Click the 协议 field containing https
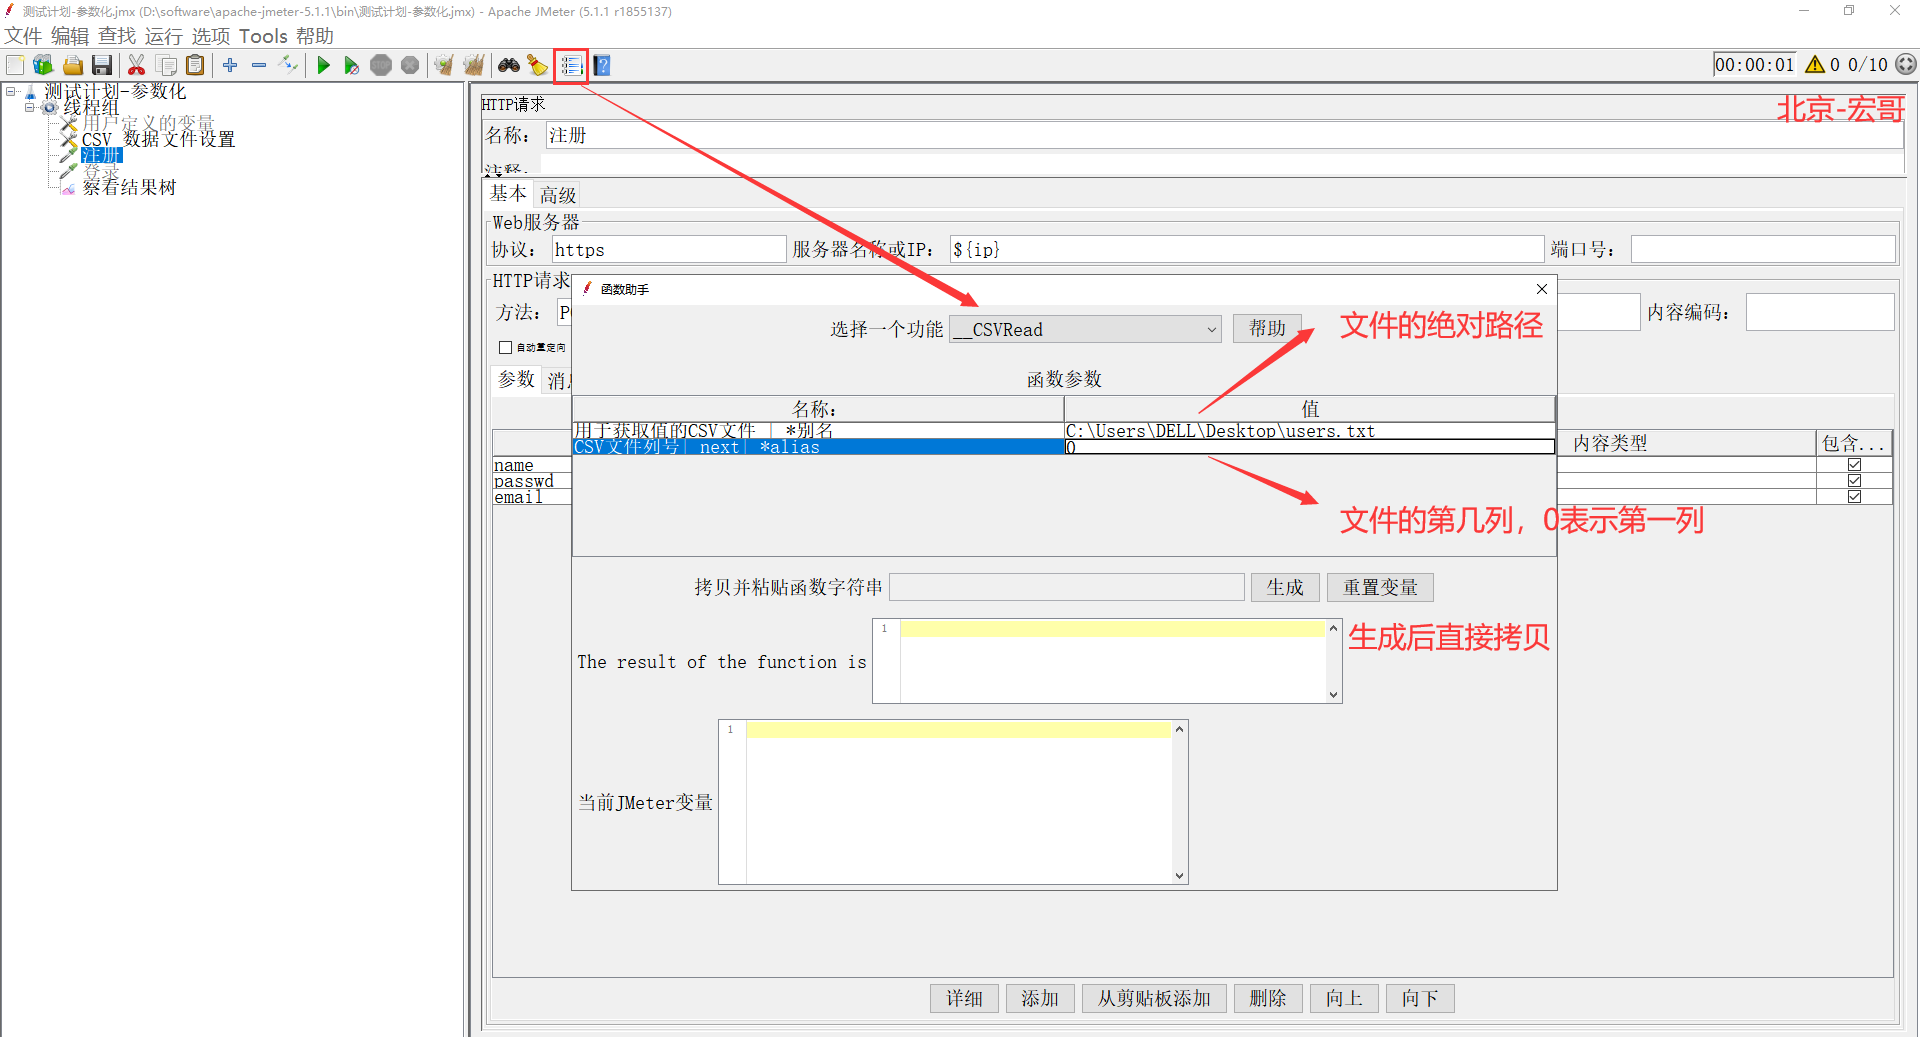Image resolution: width=1920 pixels, height=1037 pixels. tap(669, 249)
